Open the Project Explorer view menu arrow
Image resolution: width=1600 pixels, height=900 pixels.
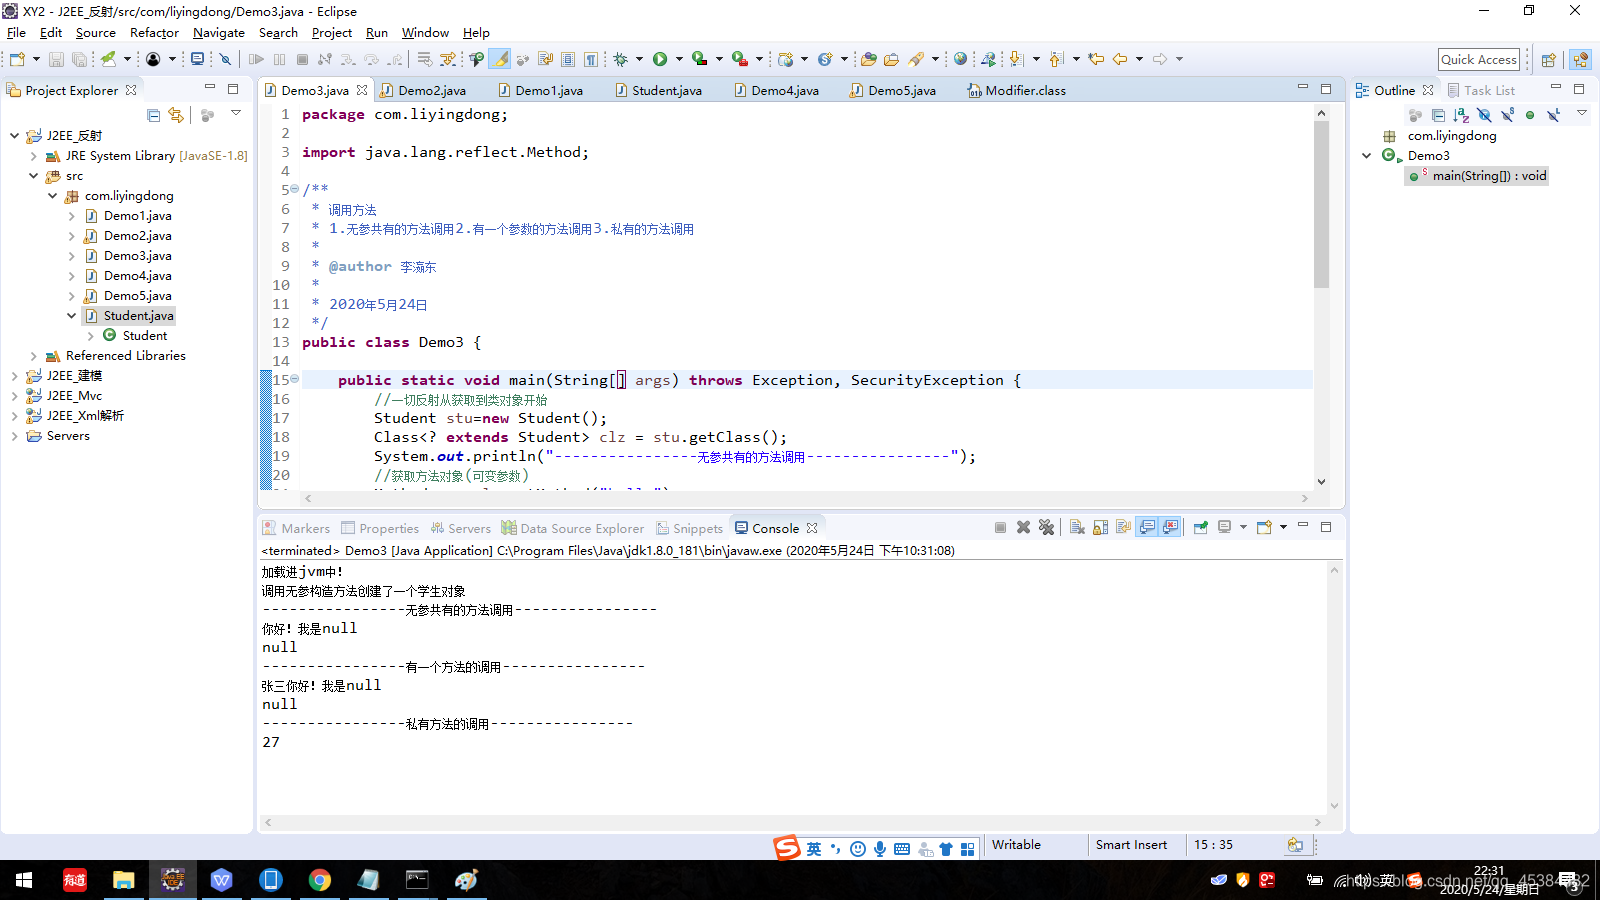tap(236, 114)
